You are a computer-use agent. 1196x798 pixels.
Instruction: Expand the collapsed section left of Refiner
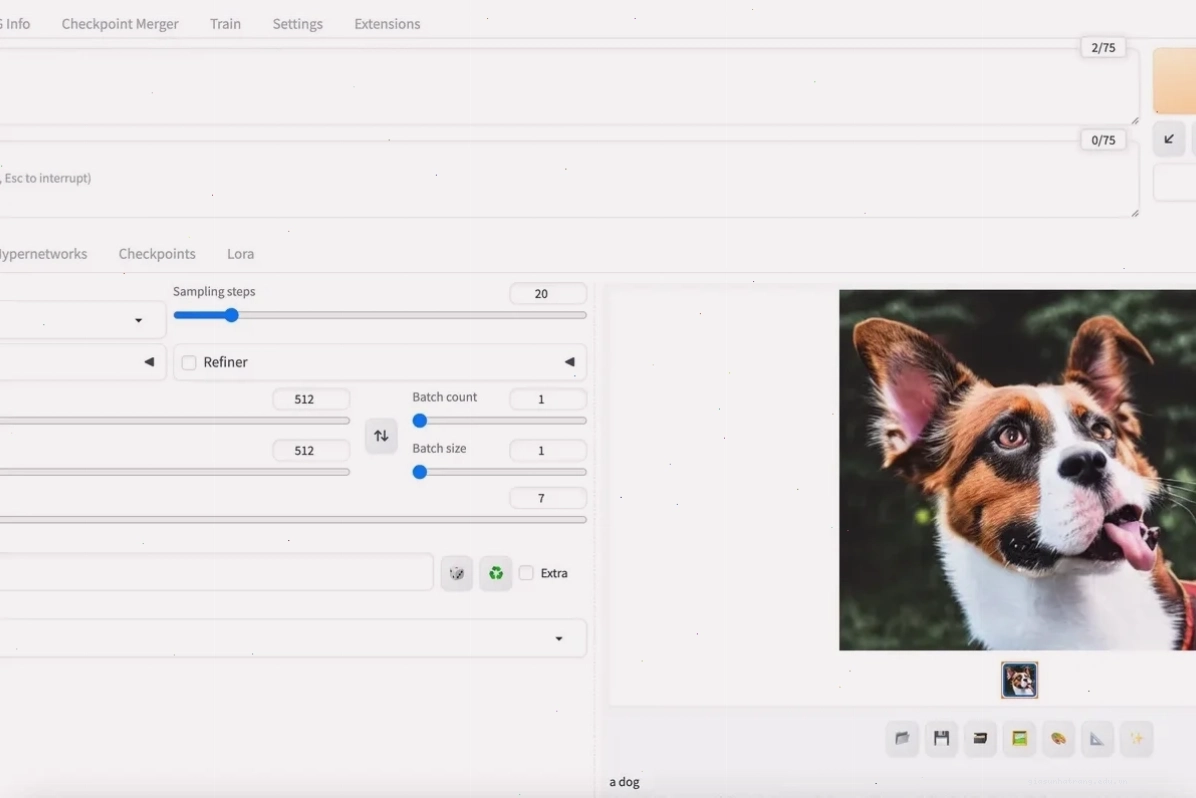pyautogui.click(x=149, y=362)
